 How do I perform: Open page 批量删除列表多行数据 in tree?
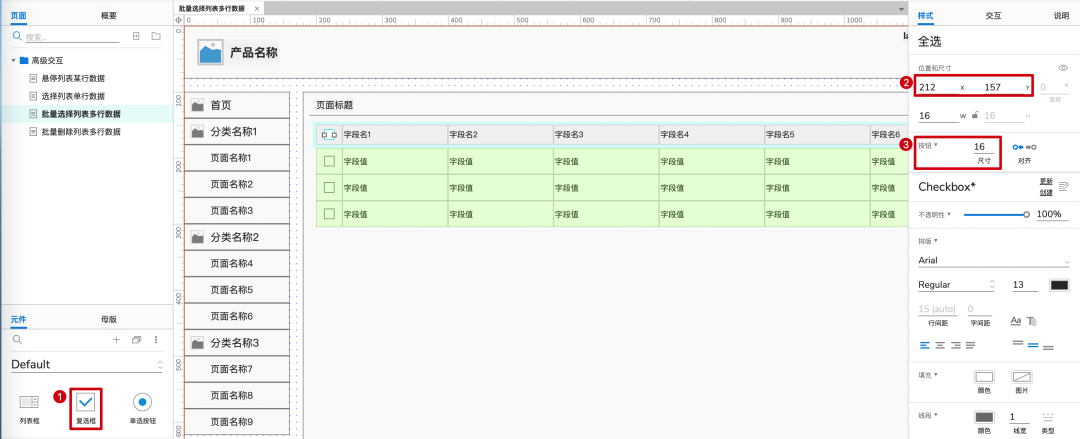(81, 132)
